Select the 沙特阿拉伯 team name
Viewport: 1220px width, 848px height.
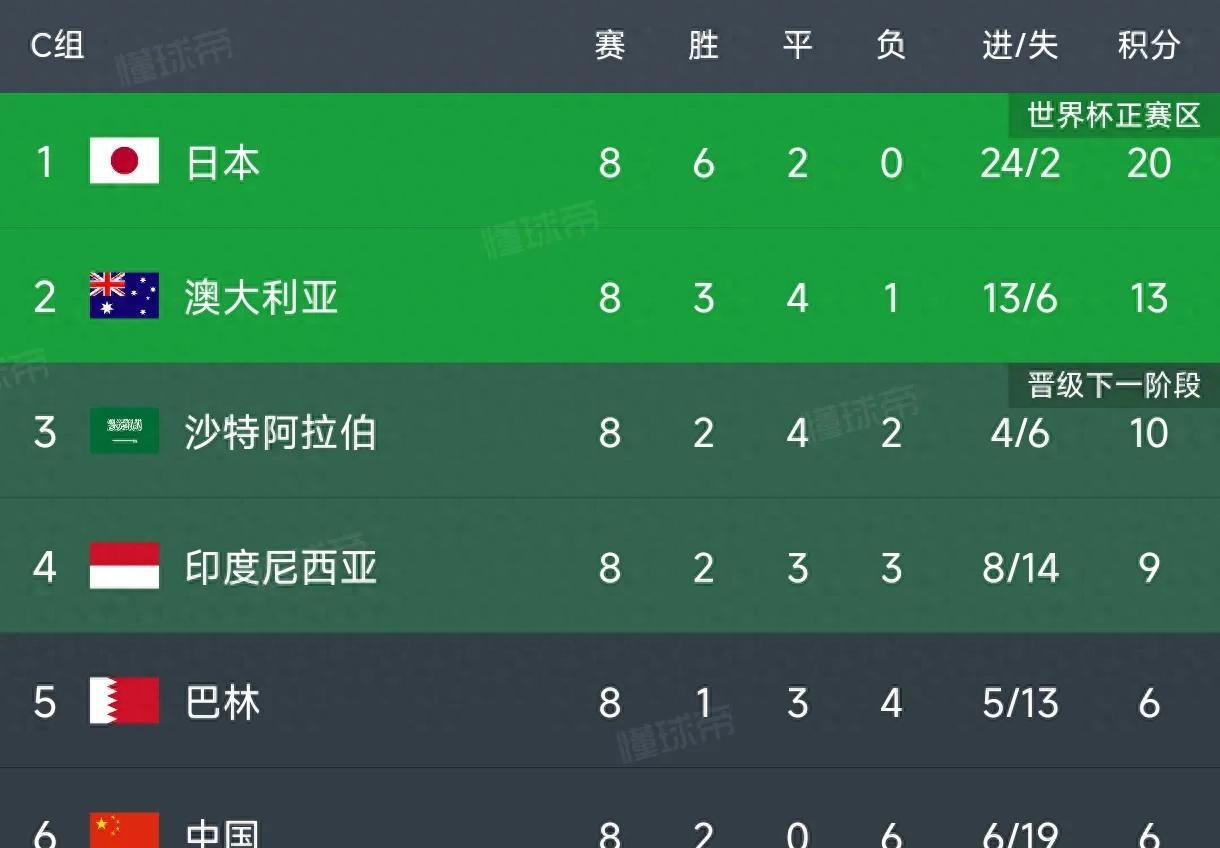(x=280, y=432)
